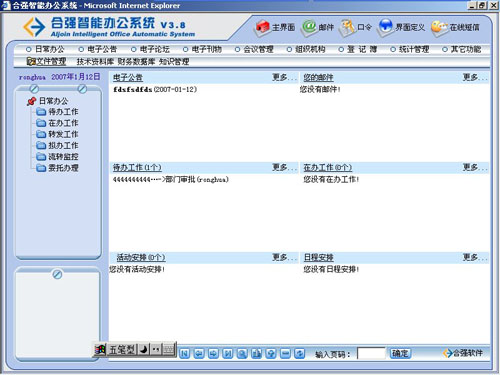Click 更多 in the 待办工作 section
500x375 pixels.
pyautogui.click(x=284, y=168)
